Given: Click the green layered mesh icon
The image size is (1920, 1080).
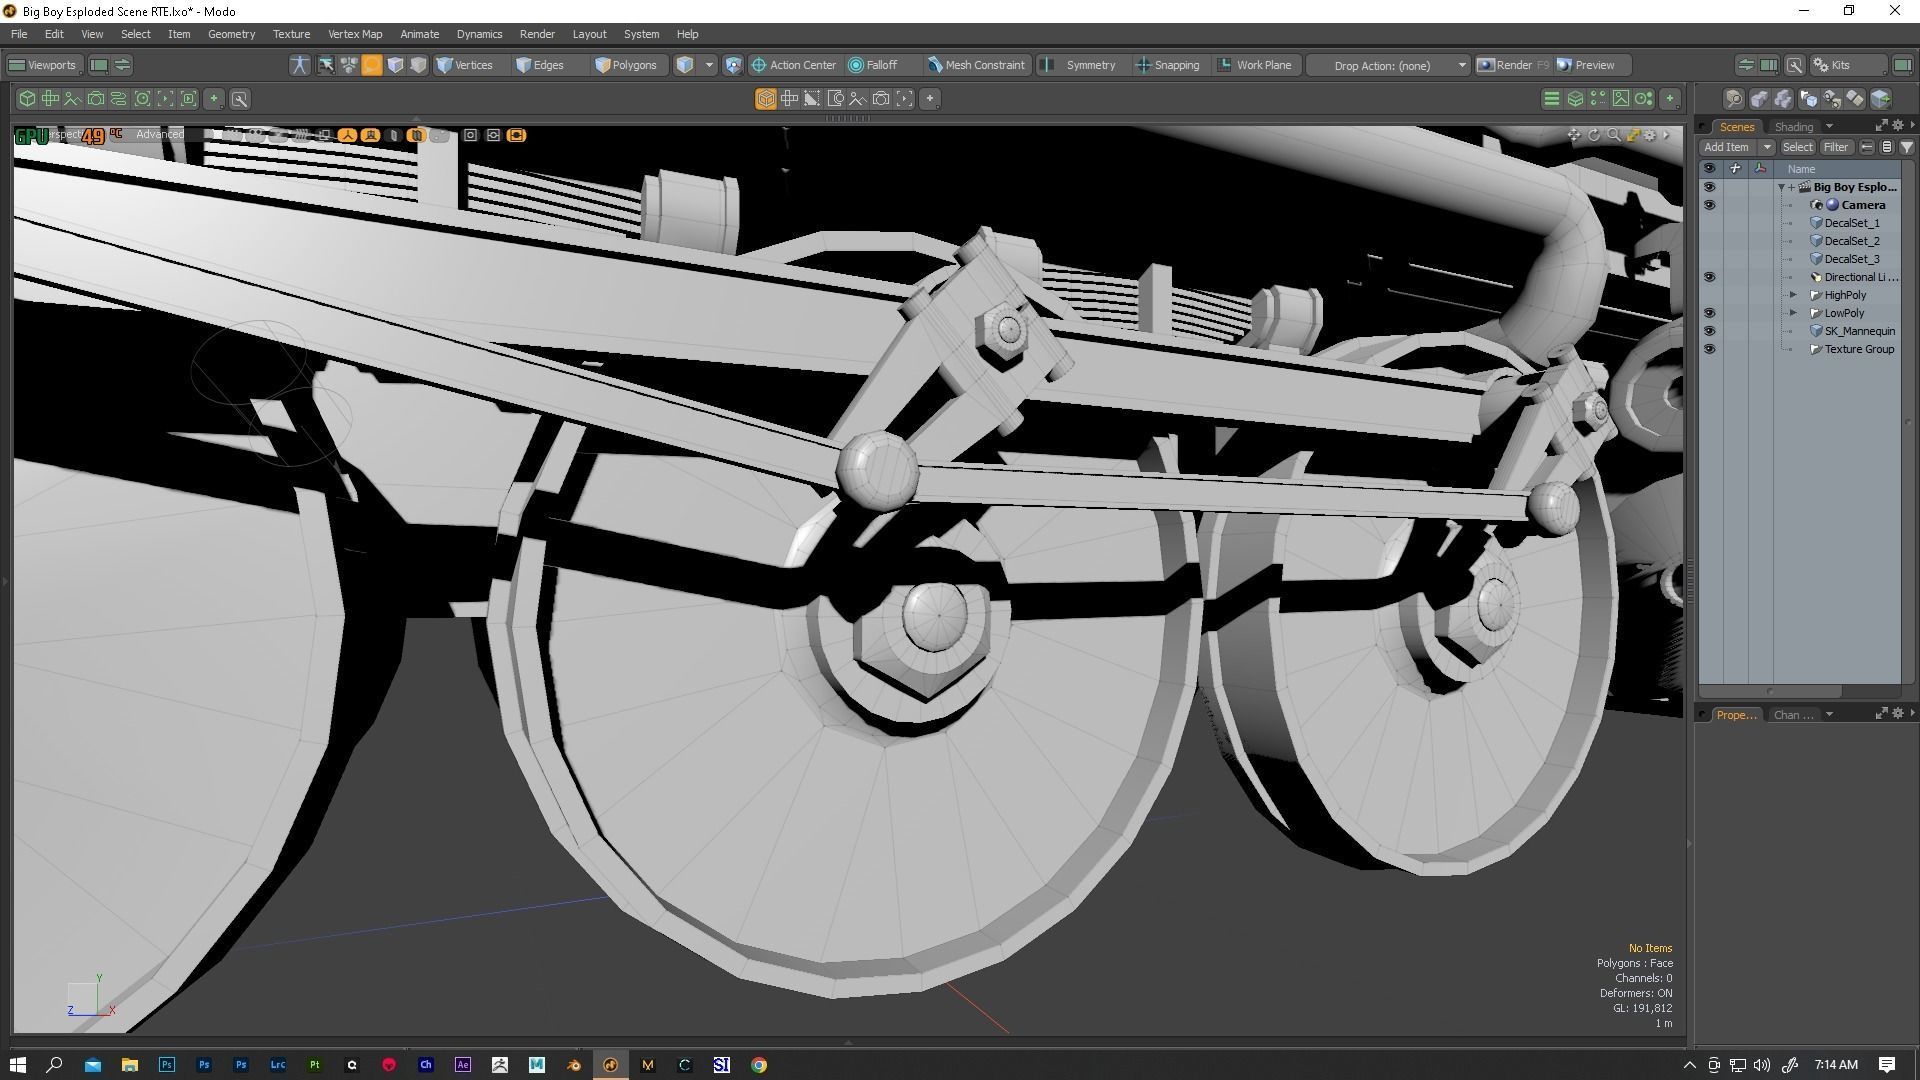Looking at the screenshot, I should [1574, 99].
